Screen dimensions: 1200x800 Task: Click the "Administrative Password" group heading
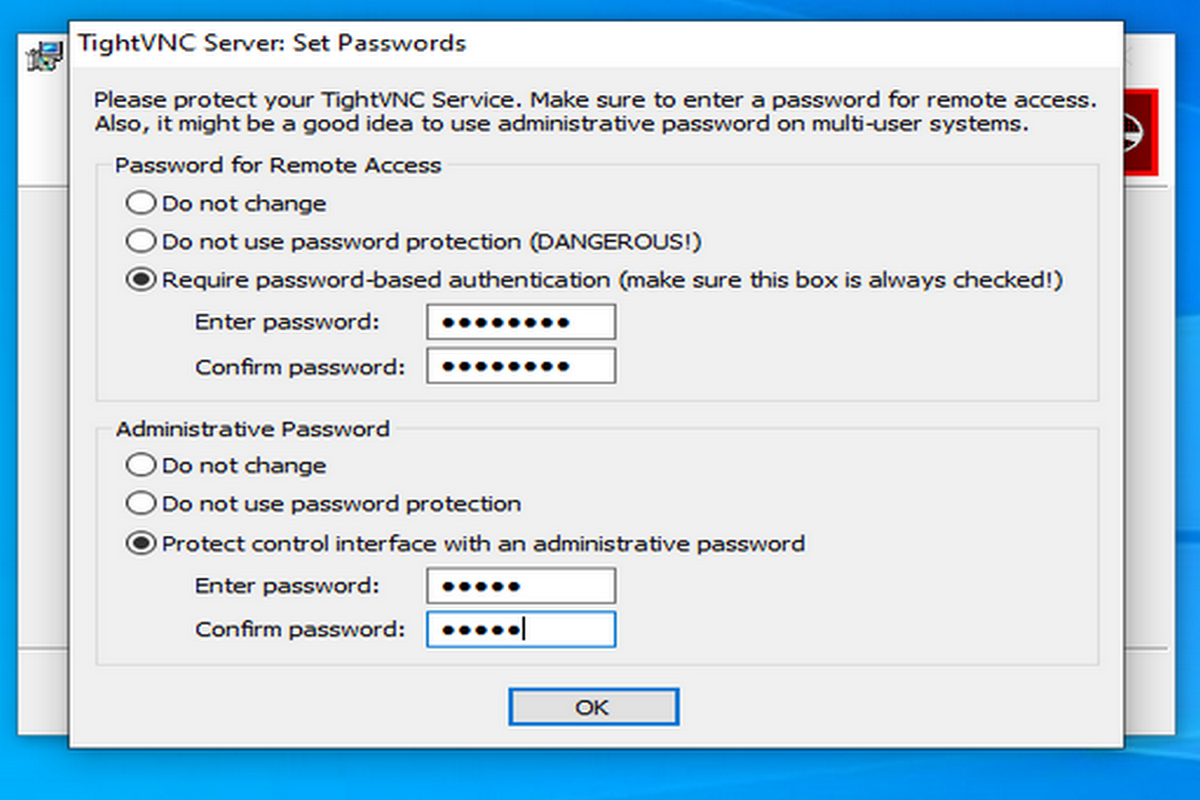[252, 429]
